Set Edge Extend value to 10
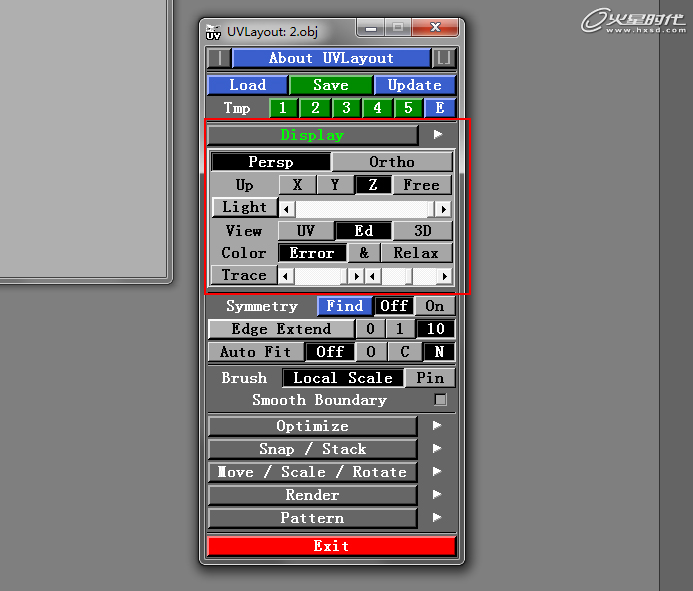 coord(439,329)
